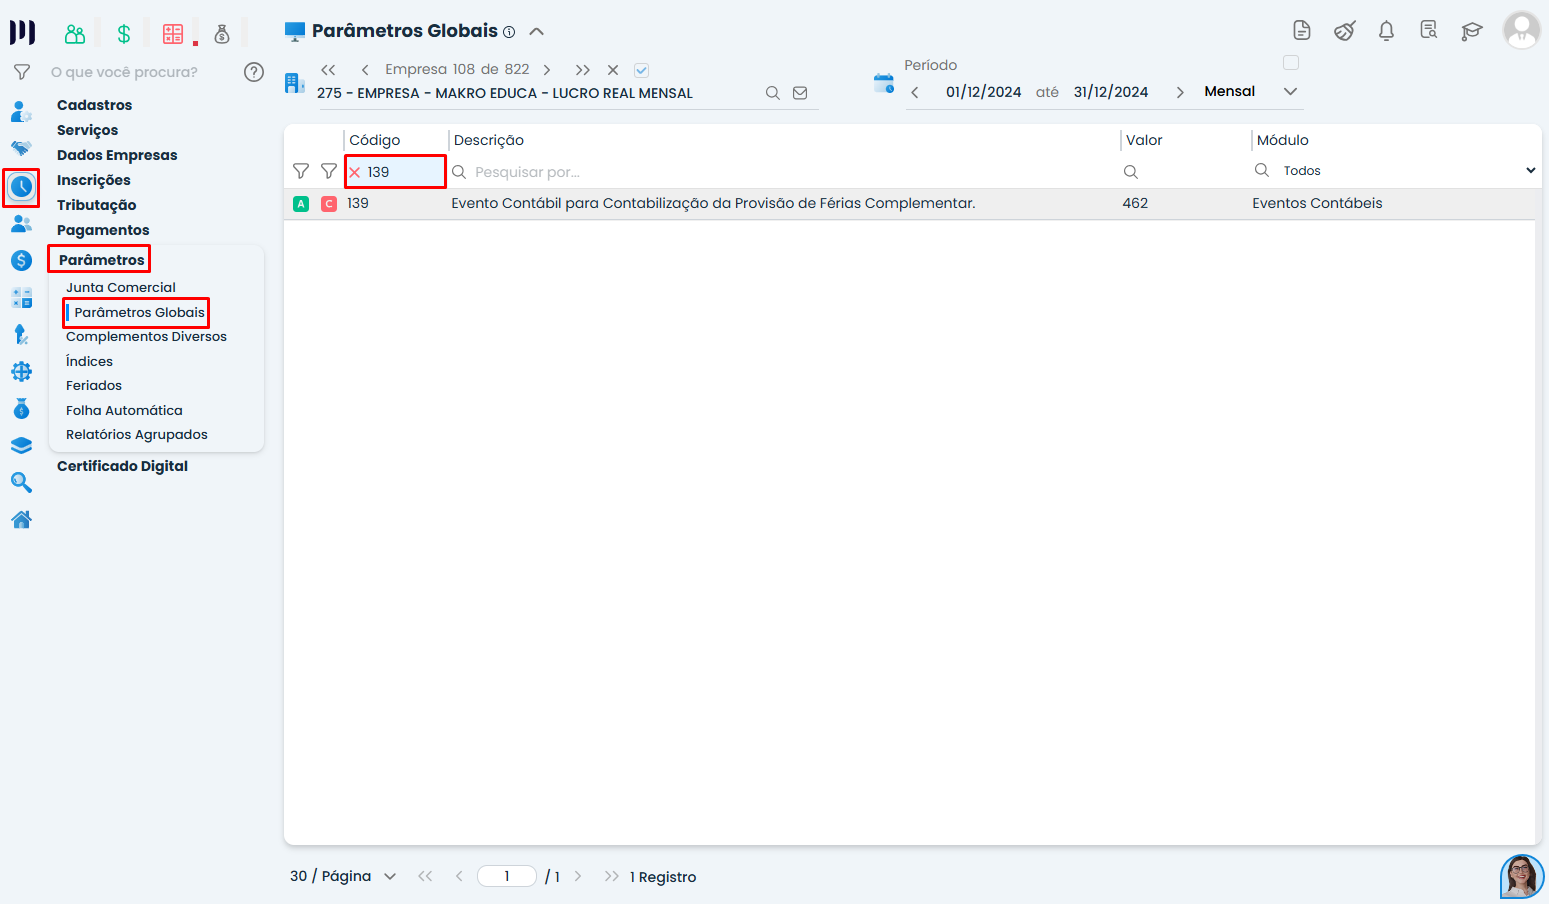Screen dimensions: 1549x904
Task: Click the envelope icon next to company name
Action: [800, 93]
